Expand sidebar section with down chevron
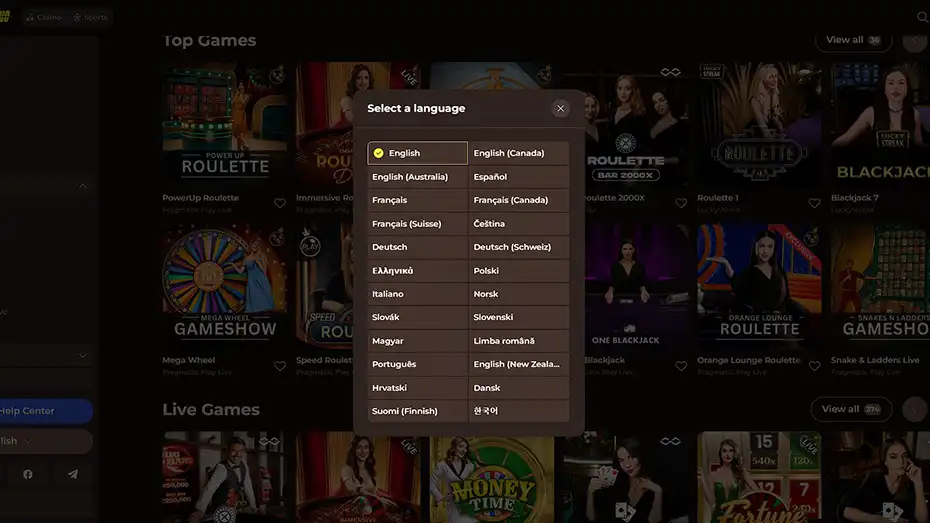Viewport: 930px width, 523px height. tap(82, 356)
